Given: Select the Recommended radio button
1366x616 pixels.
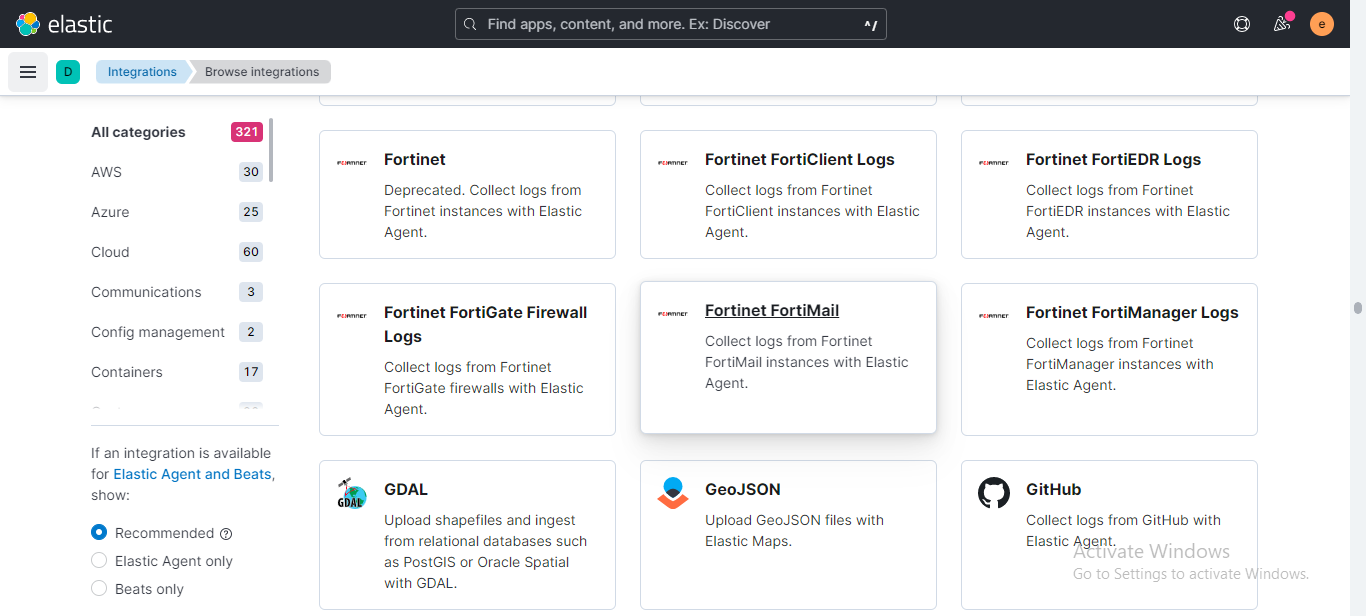Looking at the screenshot, I should pyautogui.click(x=98, y=532).
